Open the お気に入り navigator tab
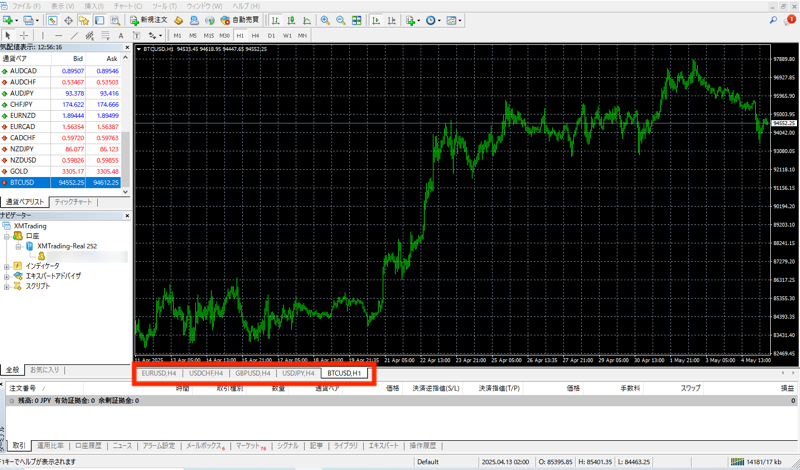This screenshot has width=800, height=470. 45,370
